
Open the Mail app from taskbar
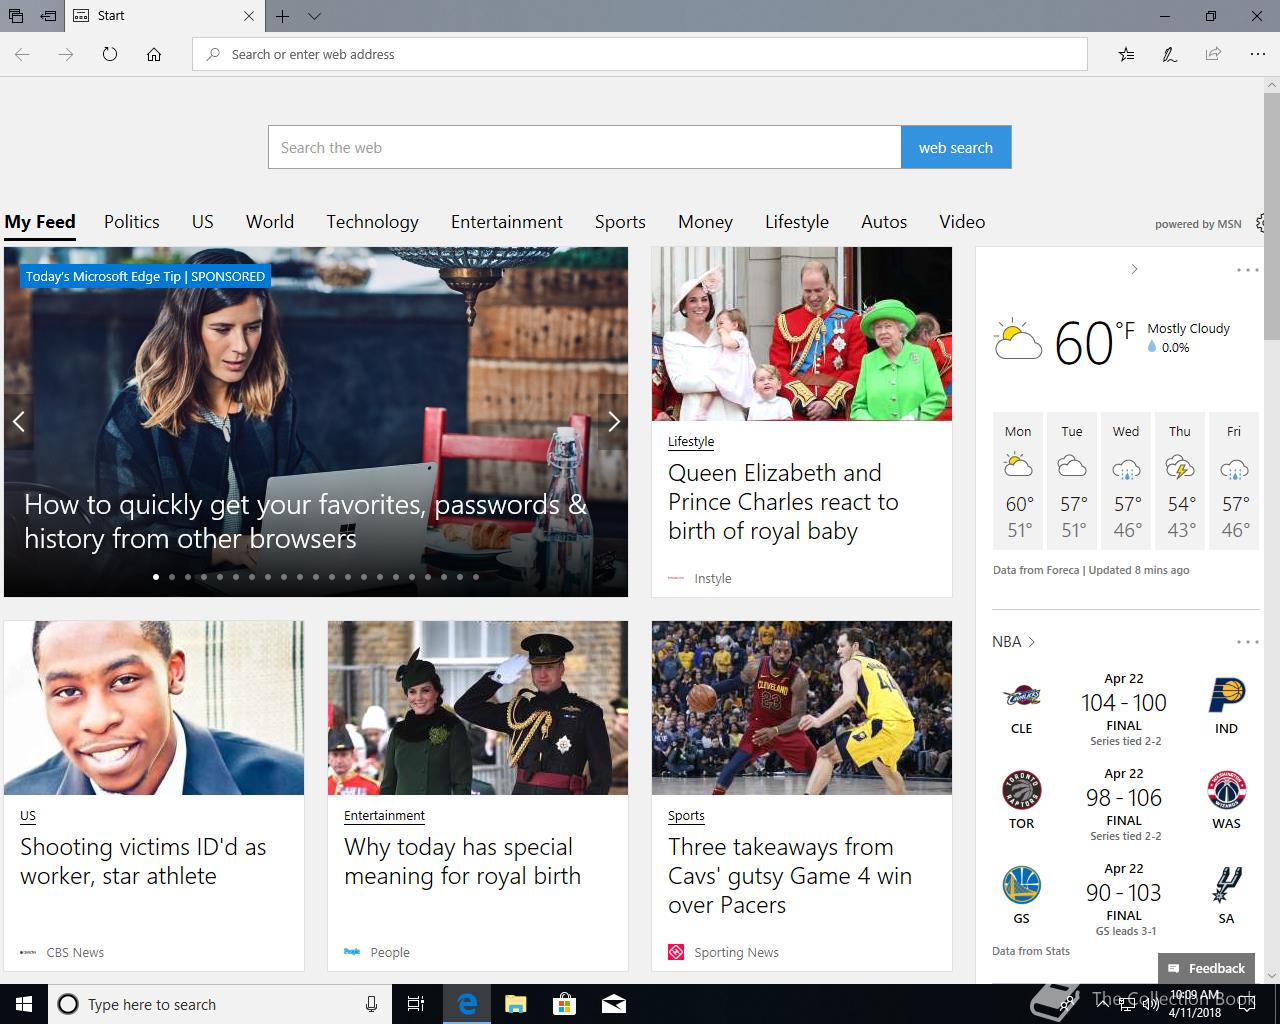[614, 1004]
